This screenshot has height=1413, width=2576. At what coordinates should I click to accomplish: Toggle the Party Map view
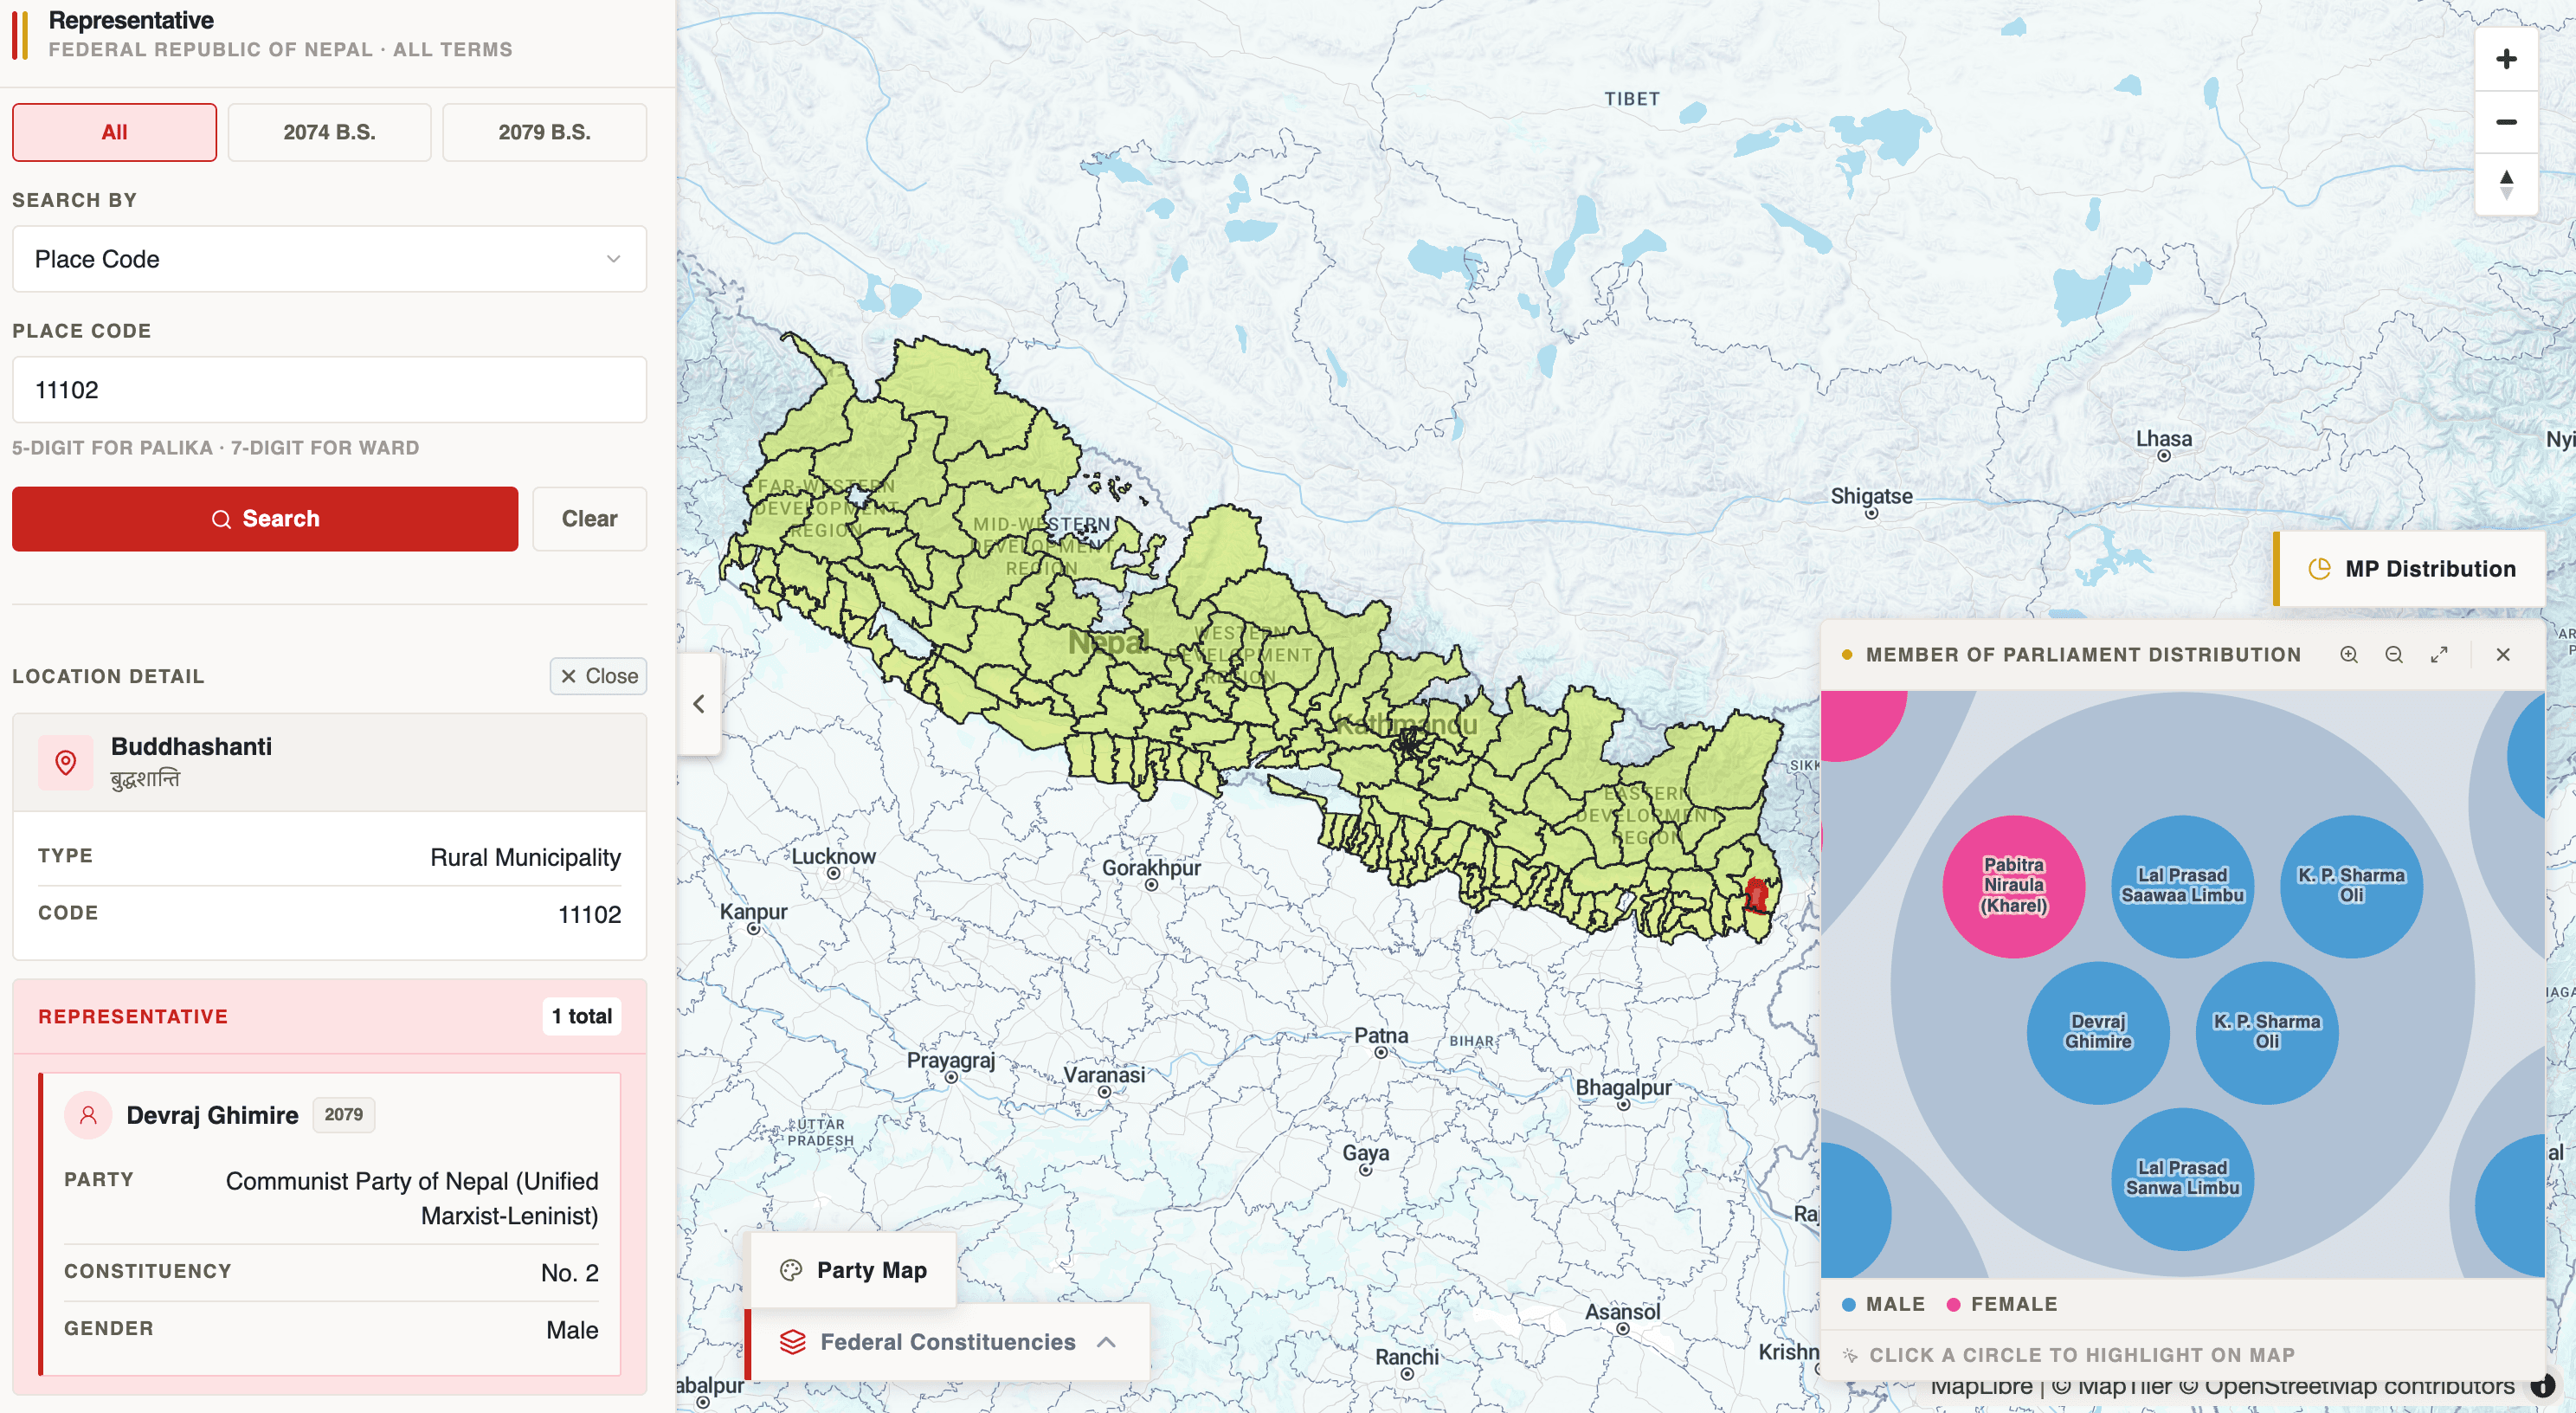(x=853, y=1270)
